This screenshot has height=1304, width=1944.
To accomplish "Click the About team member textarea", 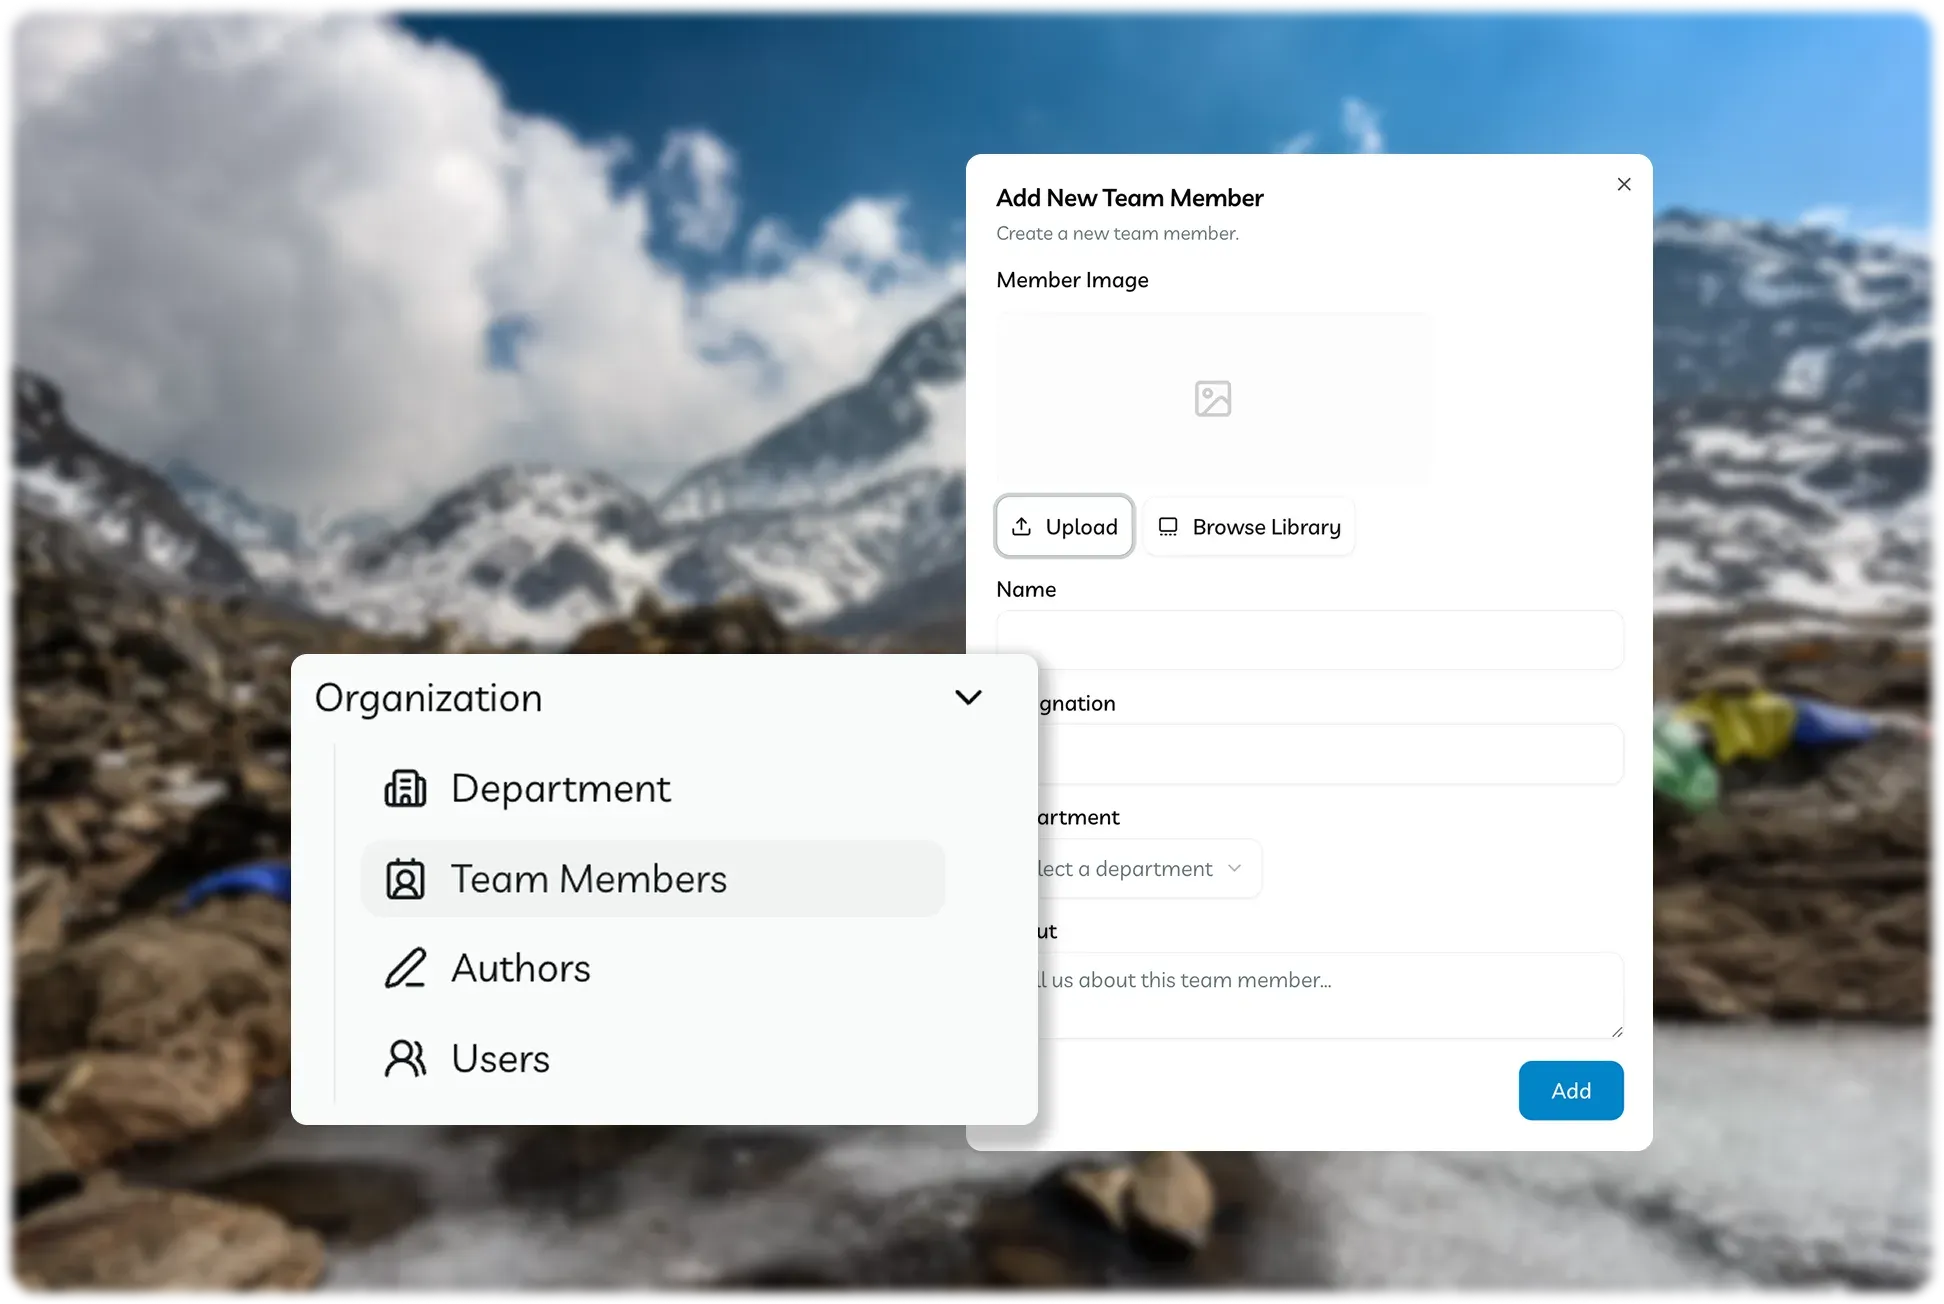I will [x=1330, y=995].
